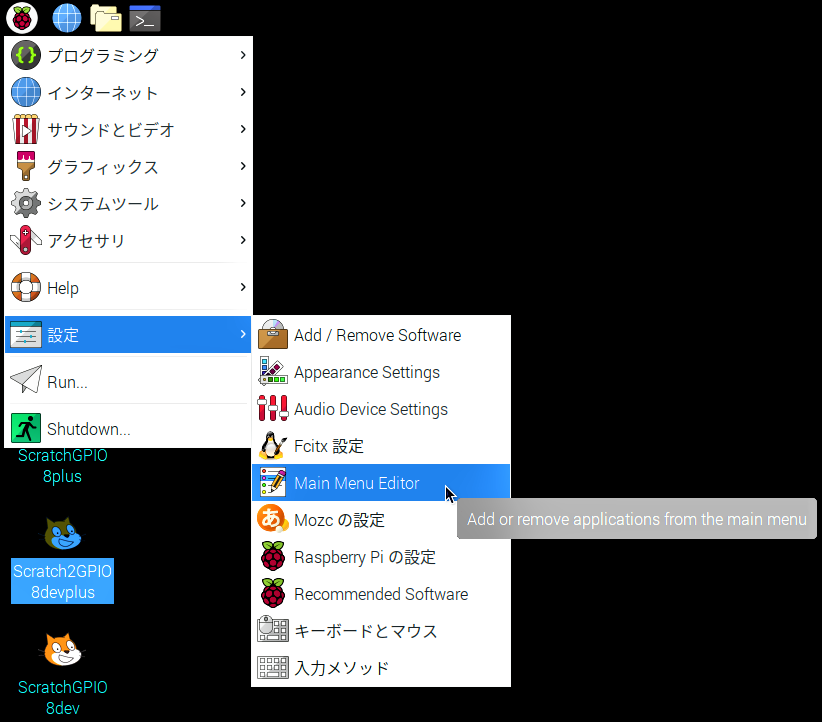Open Appearance Settings

pos(381,372)
